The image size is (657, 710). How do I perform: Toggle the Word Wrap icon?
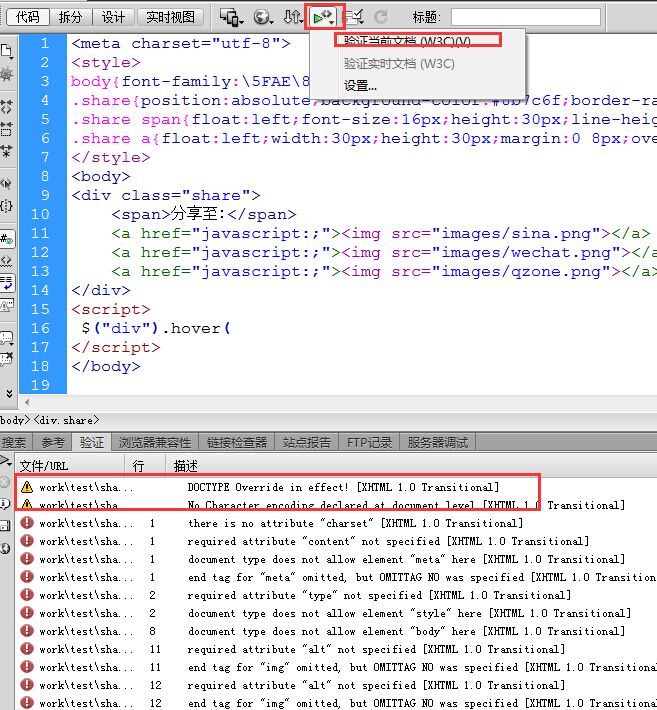tap(7, 283)
